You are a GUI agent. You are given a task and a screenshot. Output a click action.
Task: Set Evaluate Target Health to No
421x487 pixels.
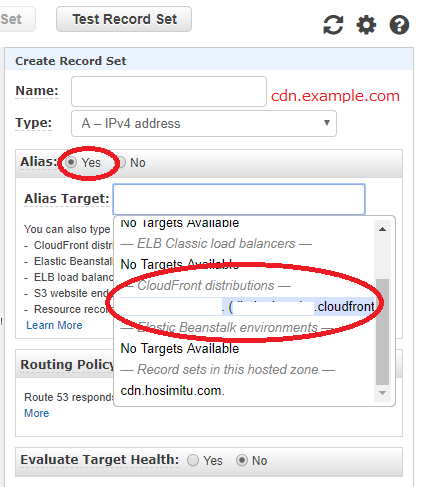(x=242, y=460)
